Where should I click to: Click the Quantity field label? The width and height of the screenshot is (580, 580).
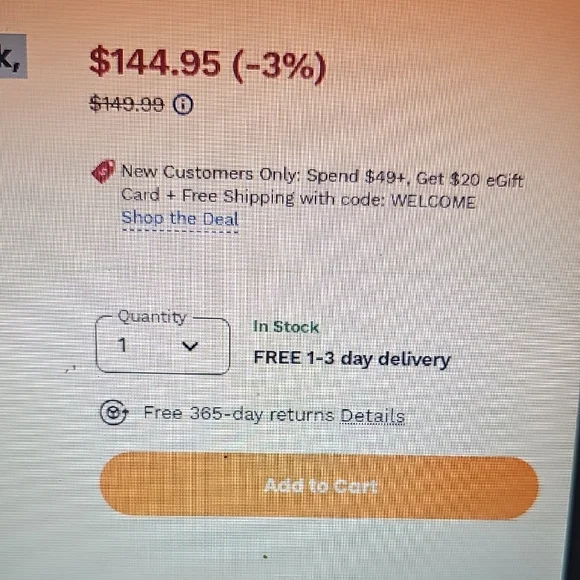coord(152,317)
